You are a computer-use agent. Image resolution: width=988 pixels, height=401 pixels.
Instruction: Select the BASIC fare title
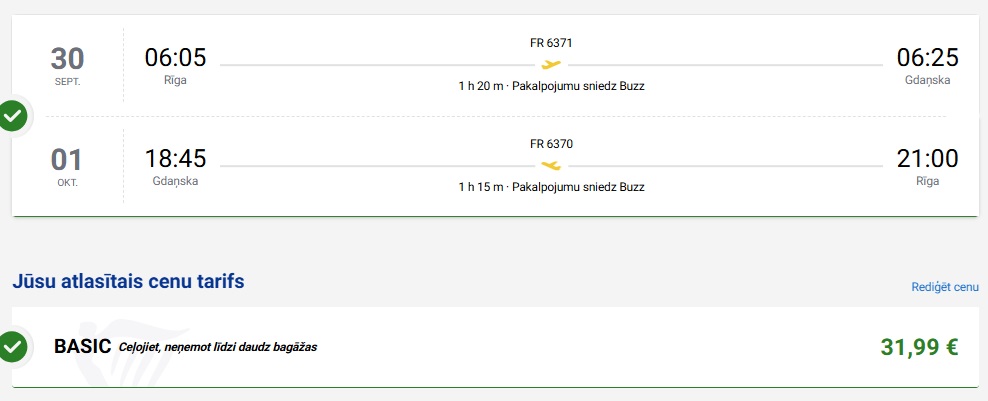point(83,346)
